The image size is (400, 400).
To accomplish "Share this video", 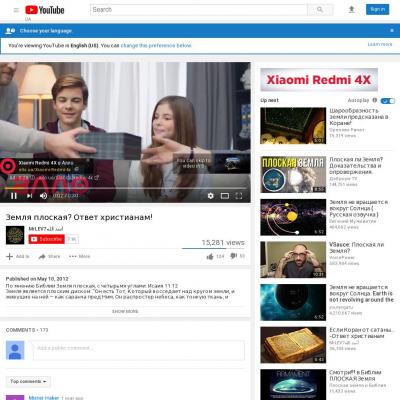I will click(49, 256).
